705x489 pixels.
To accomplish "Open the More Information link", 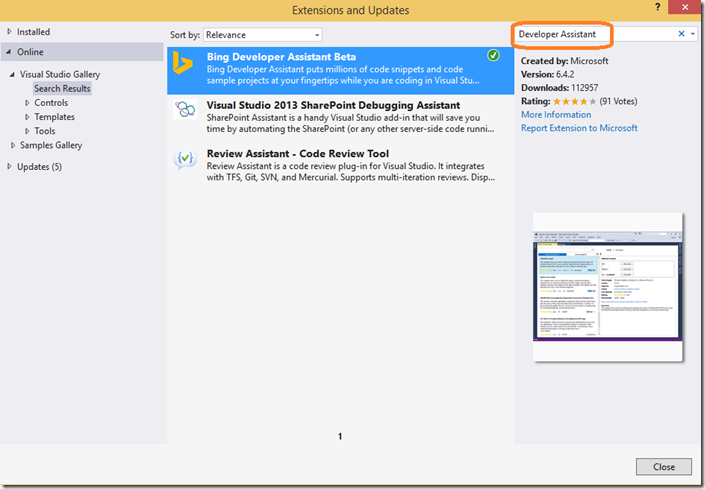I will pyautogui.click(x=556, y=115).
